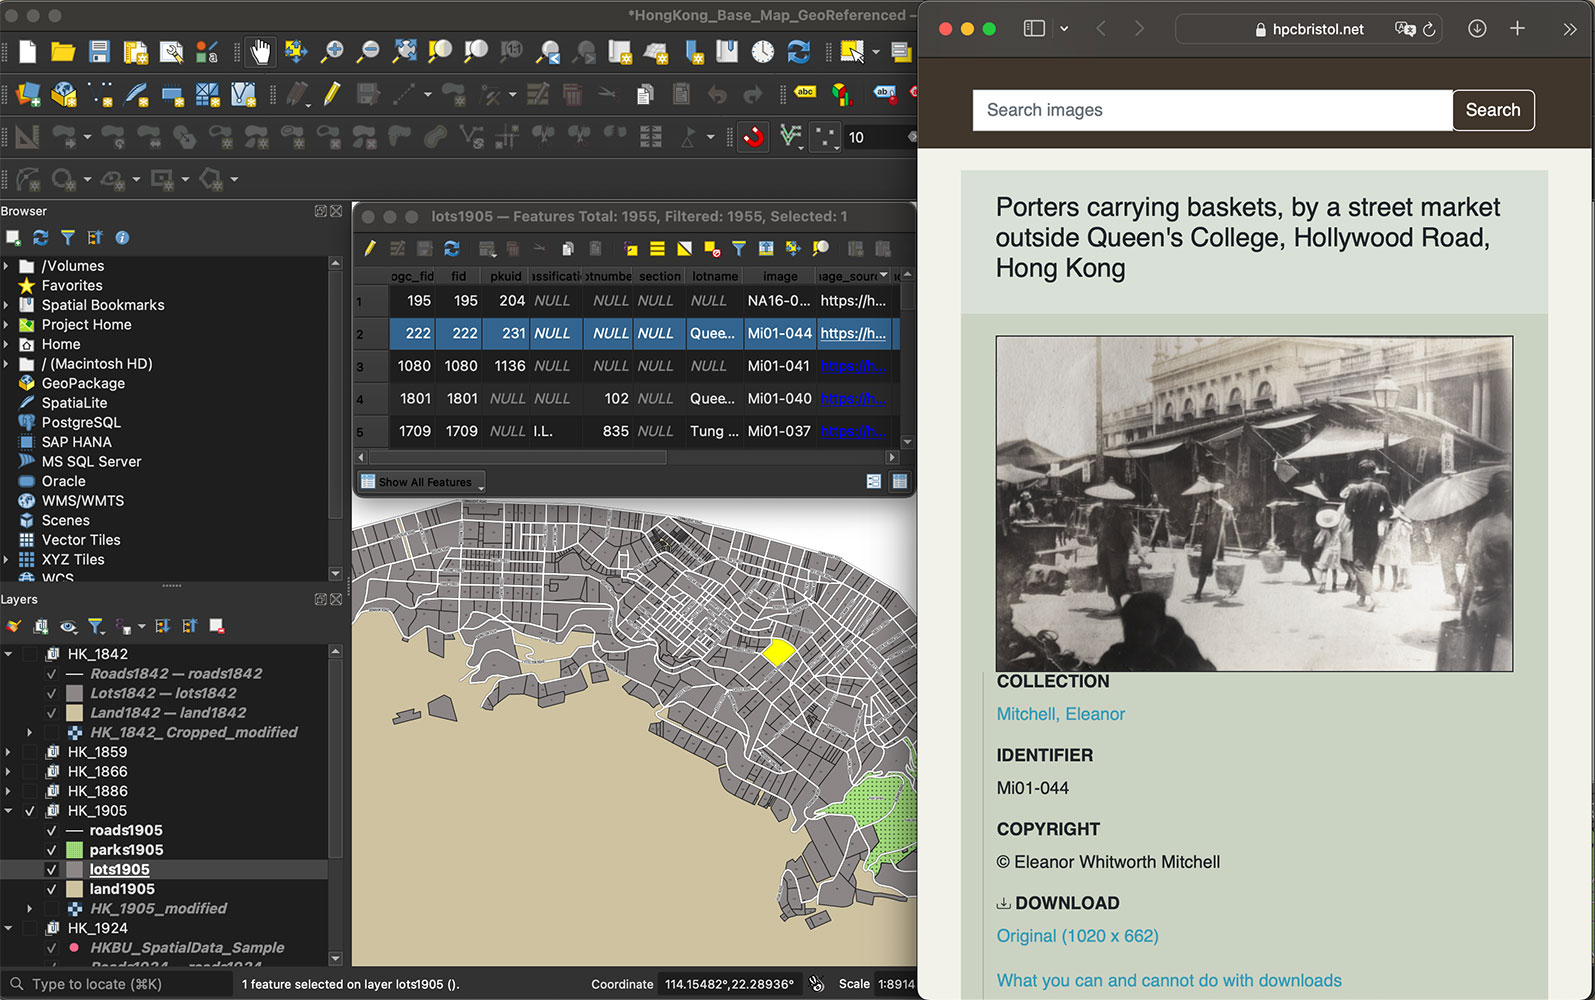The height and width of the screenshot is (1000, 1595).
Task: Toggle editing pencil in the attribute table
Action: pos(370,248)
